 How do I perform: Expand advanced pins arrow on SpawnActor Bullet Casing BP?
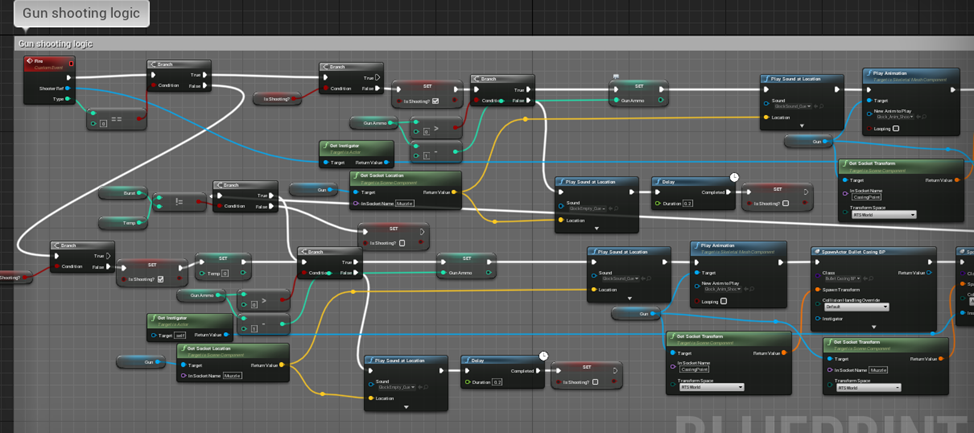pyautogui.click(x=873, y=327)
